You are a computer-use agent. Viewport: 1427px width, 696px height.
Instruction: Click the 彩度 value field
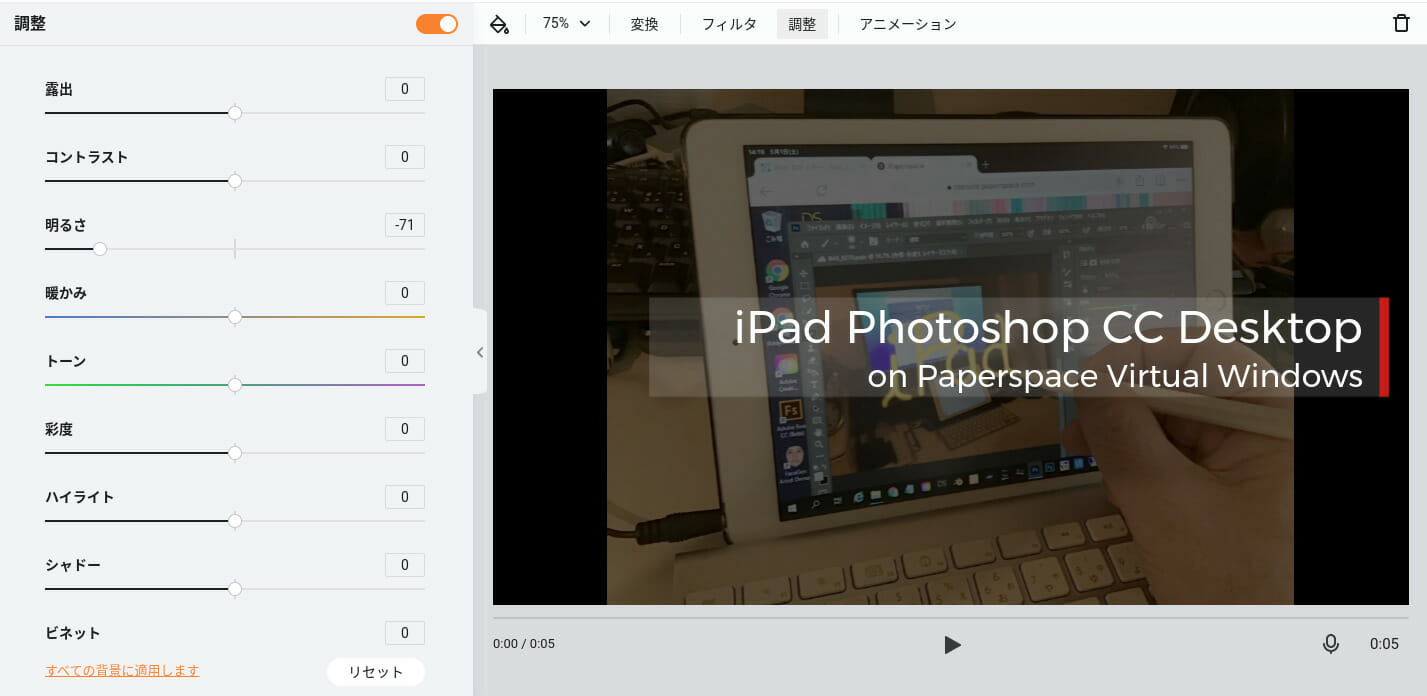point(405,429)
